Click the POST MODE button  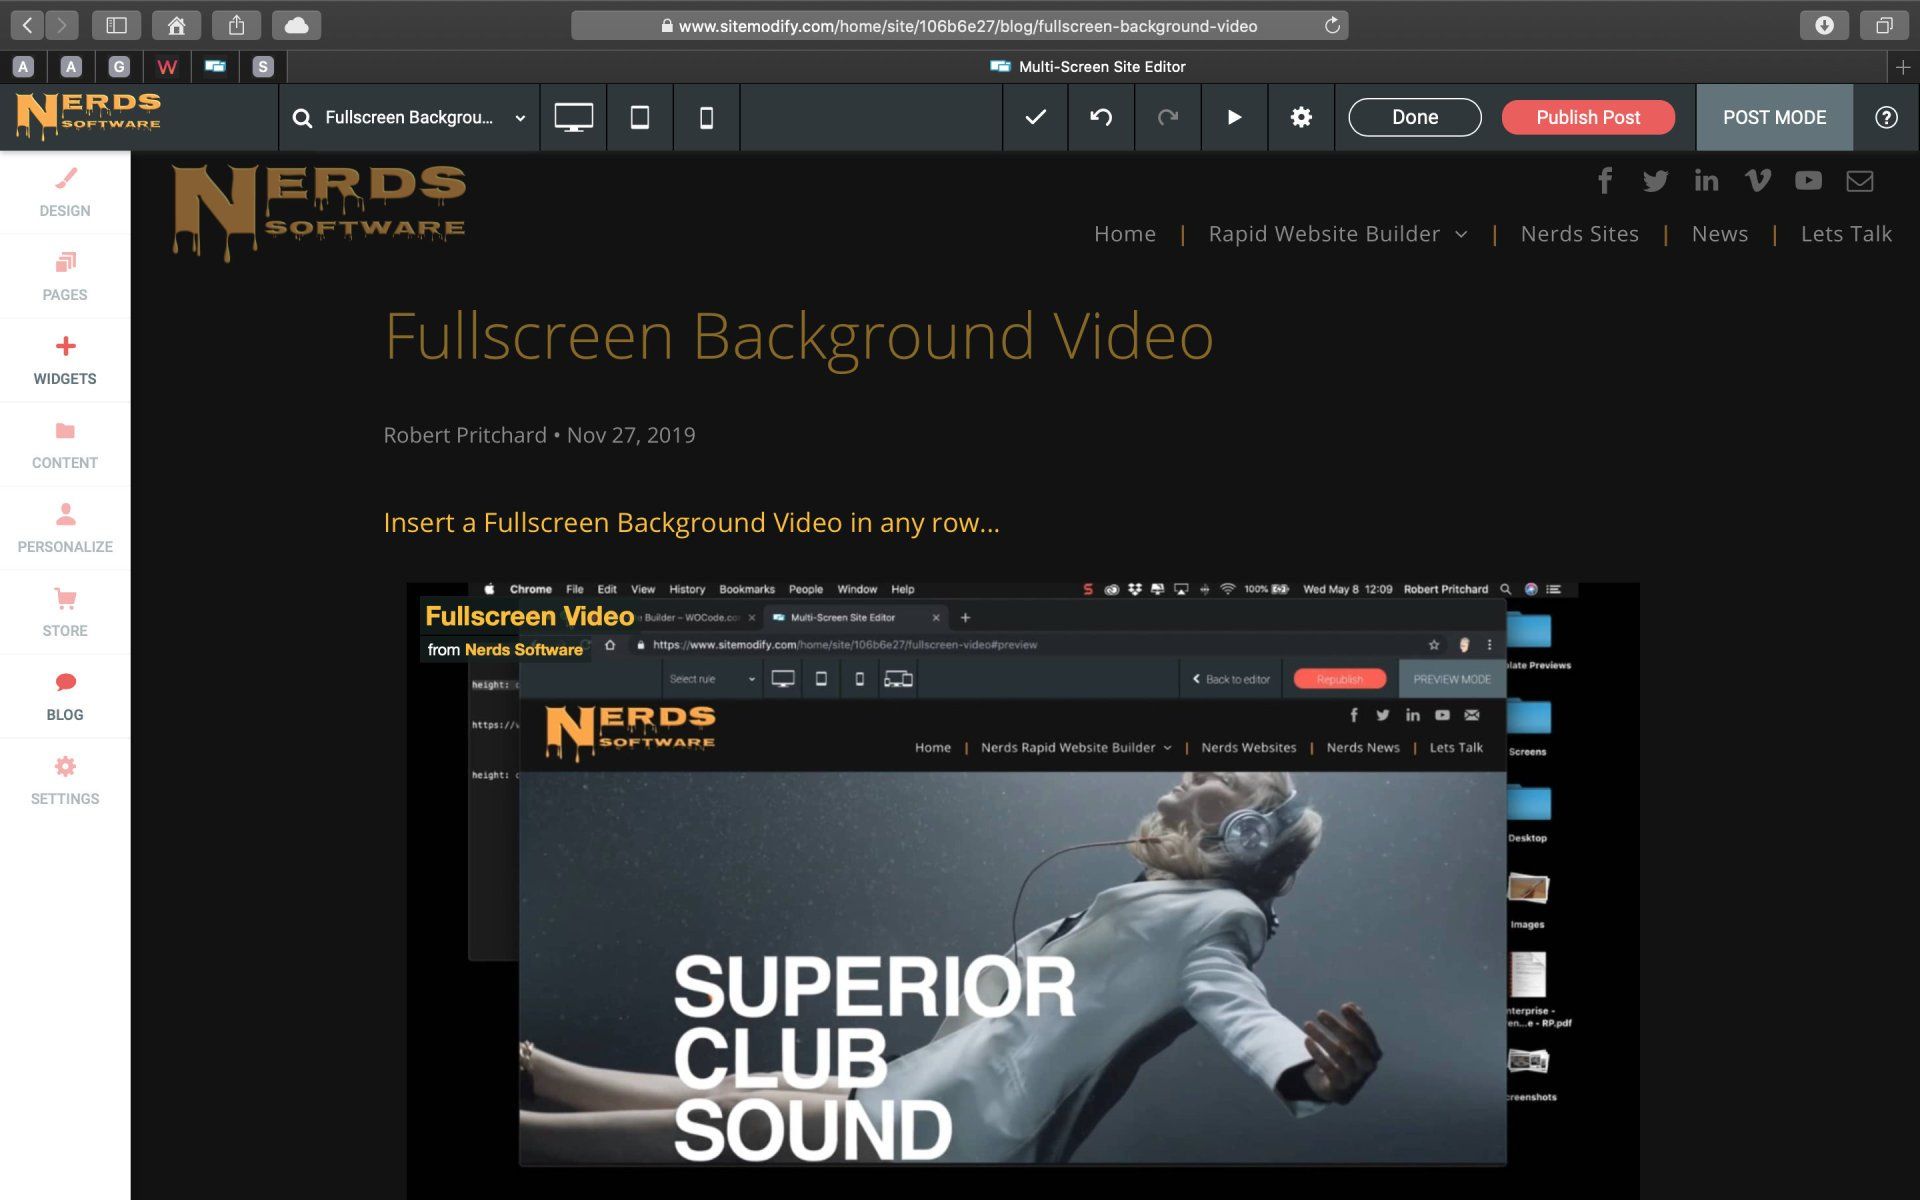coord(1774,117)
